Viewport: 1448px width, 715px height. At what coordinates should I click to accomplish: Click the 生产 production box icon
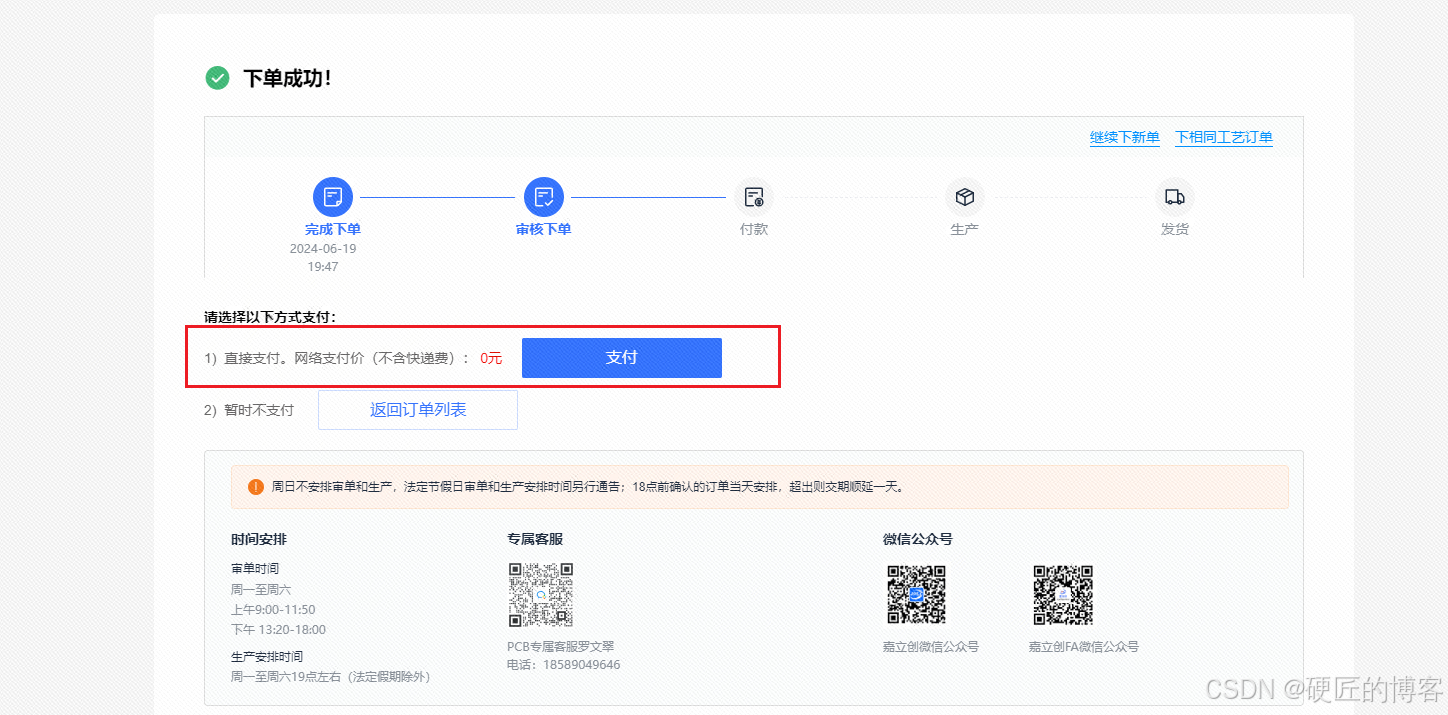965,197
